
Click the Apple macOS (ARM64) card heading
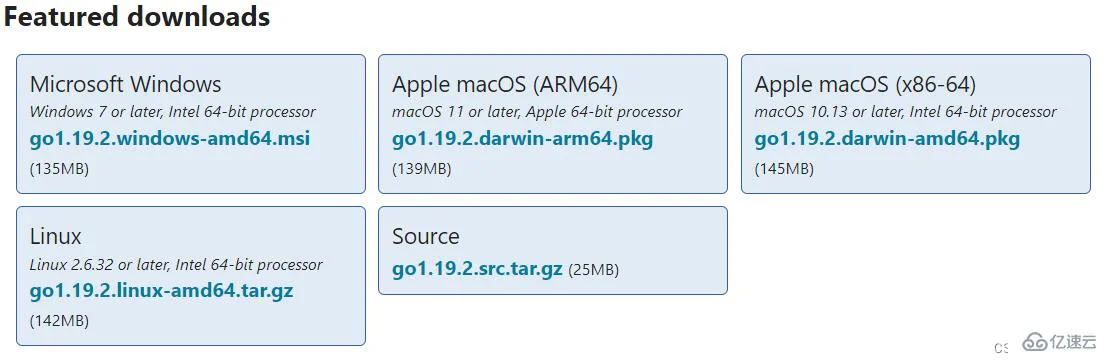click(505, 85)
